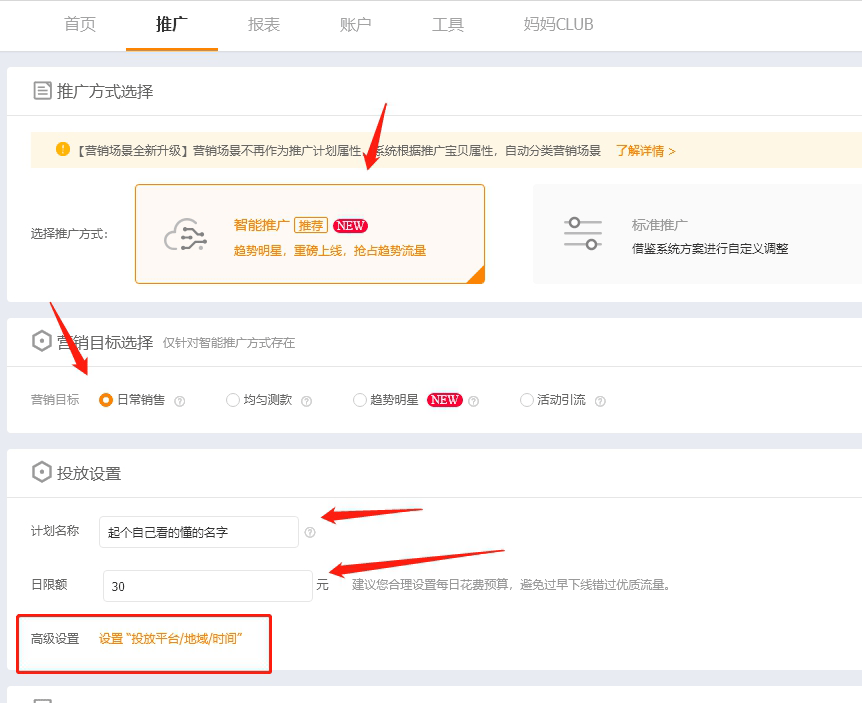
Task: Go to the 妈妈CLUB tab
Action: (x=558, y=24)
